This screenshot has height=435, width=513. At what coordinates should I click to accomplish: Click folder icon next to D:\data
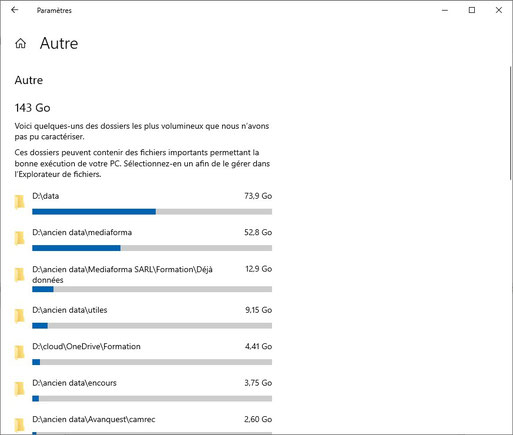[19, 202]
